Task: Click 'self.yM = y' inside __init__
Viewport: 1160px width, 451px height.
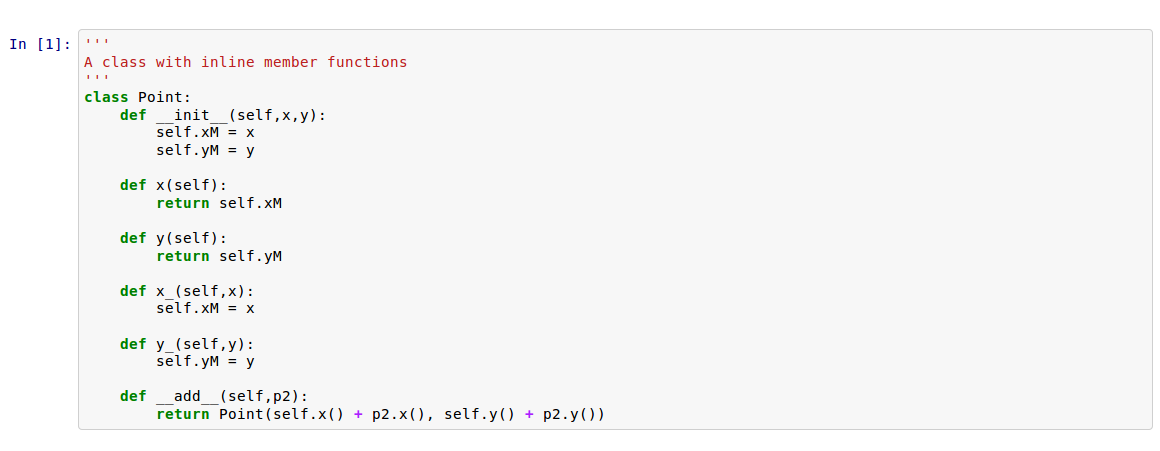Action: click(x=205, y=150)
